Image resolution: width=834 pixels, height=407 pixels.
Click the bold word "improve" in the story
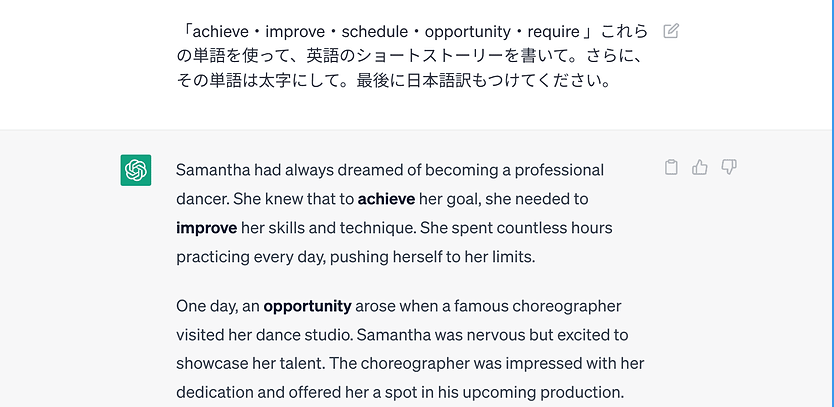(206, 228)
